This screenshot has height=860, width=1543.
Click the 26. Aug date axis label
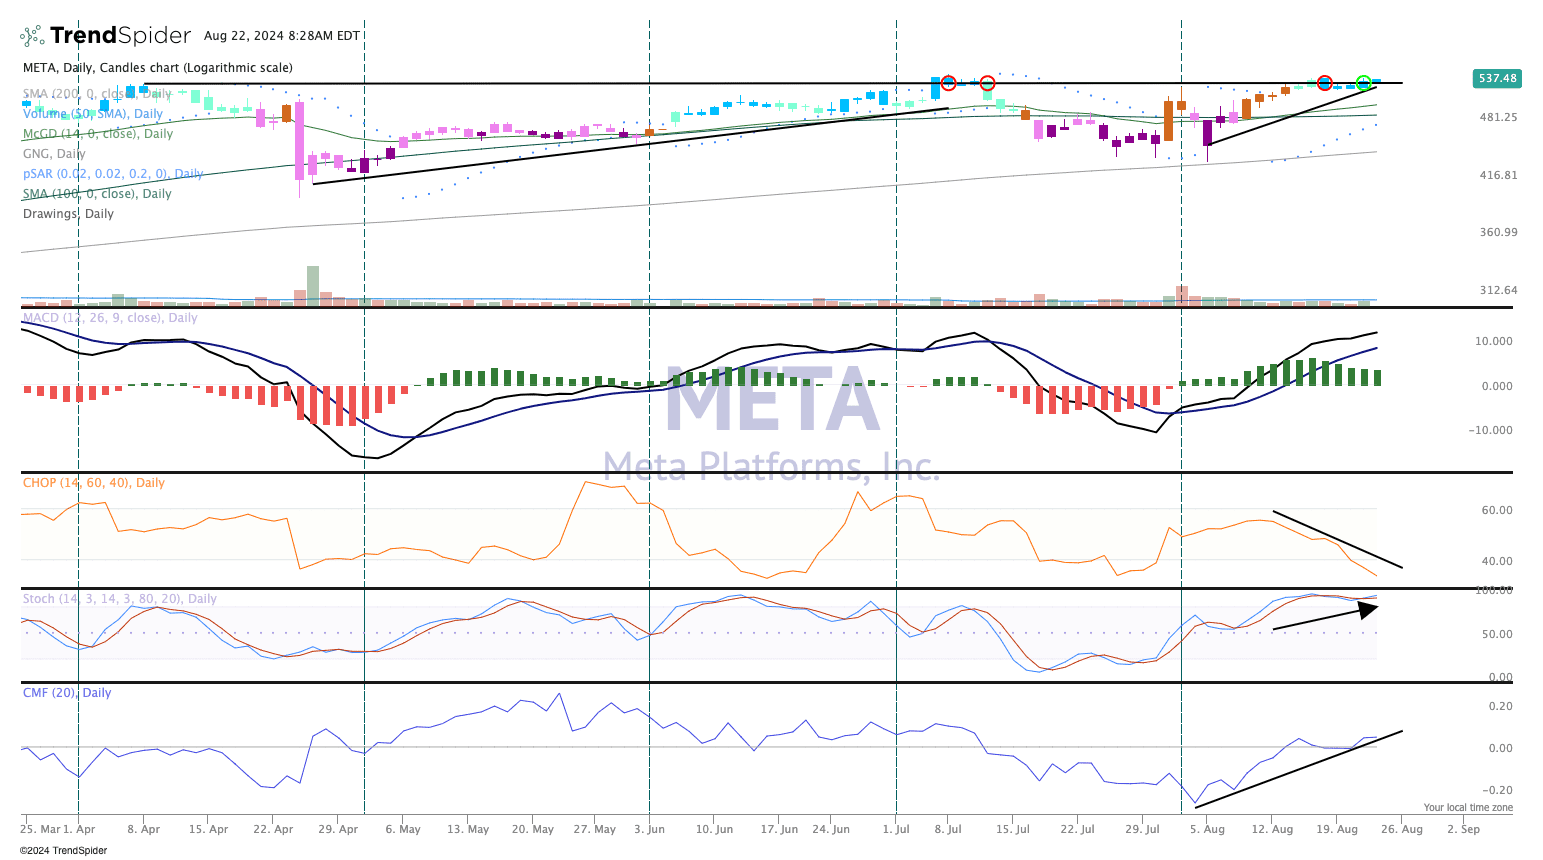1402,829
